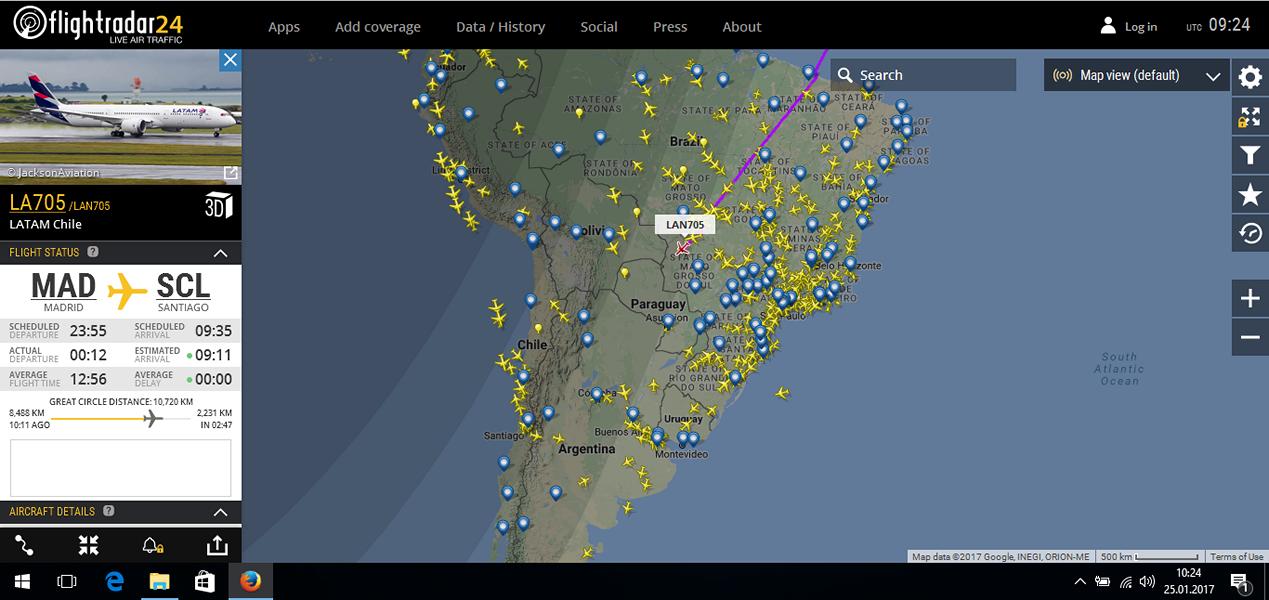This screenshot has width=1269, height=600.
Task: Click the scheduled arrival time 09:35
Action: [213, 331]
